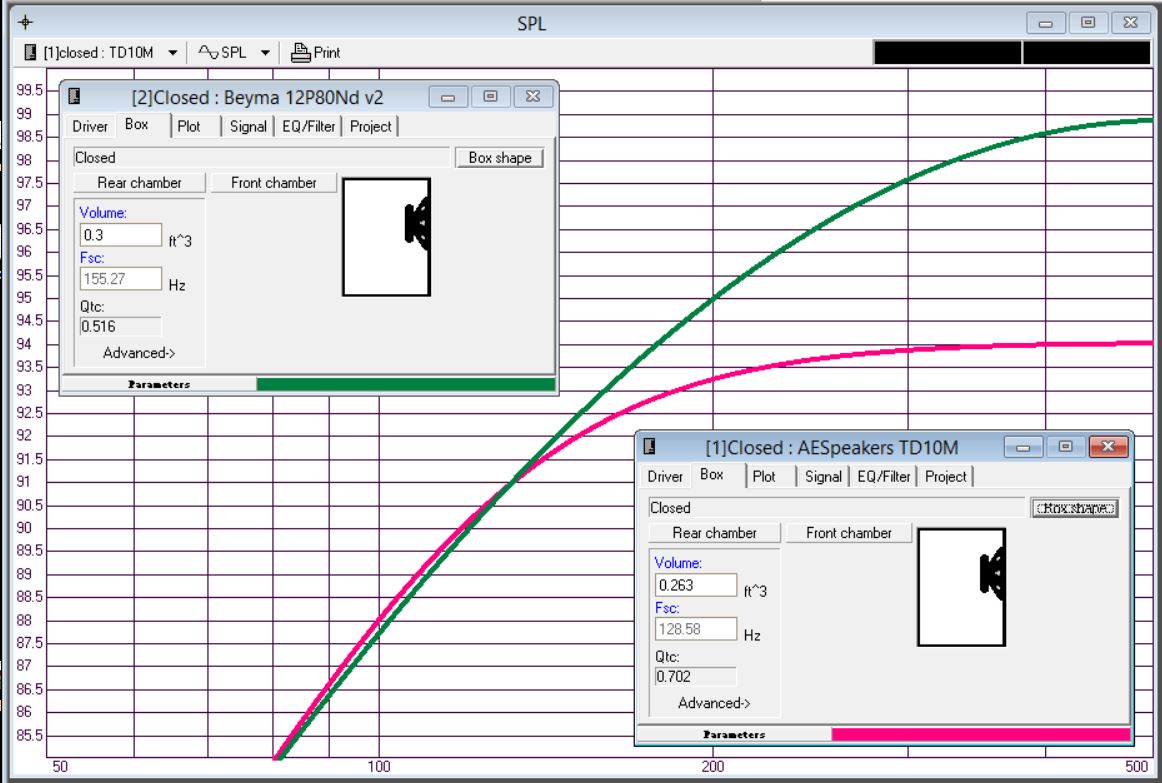Open the SPL graph type dropdown arrow
The image size is (1162, 783).
click(x=265, y=53)
